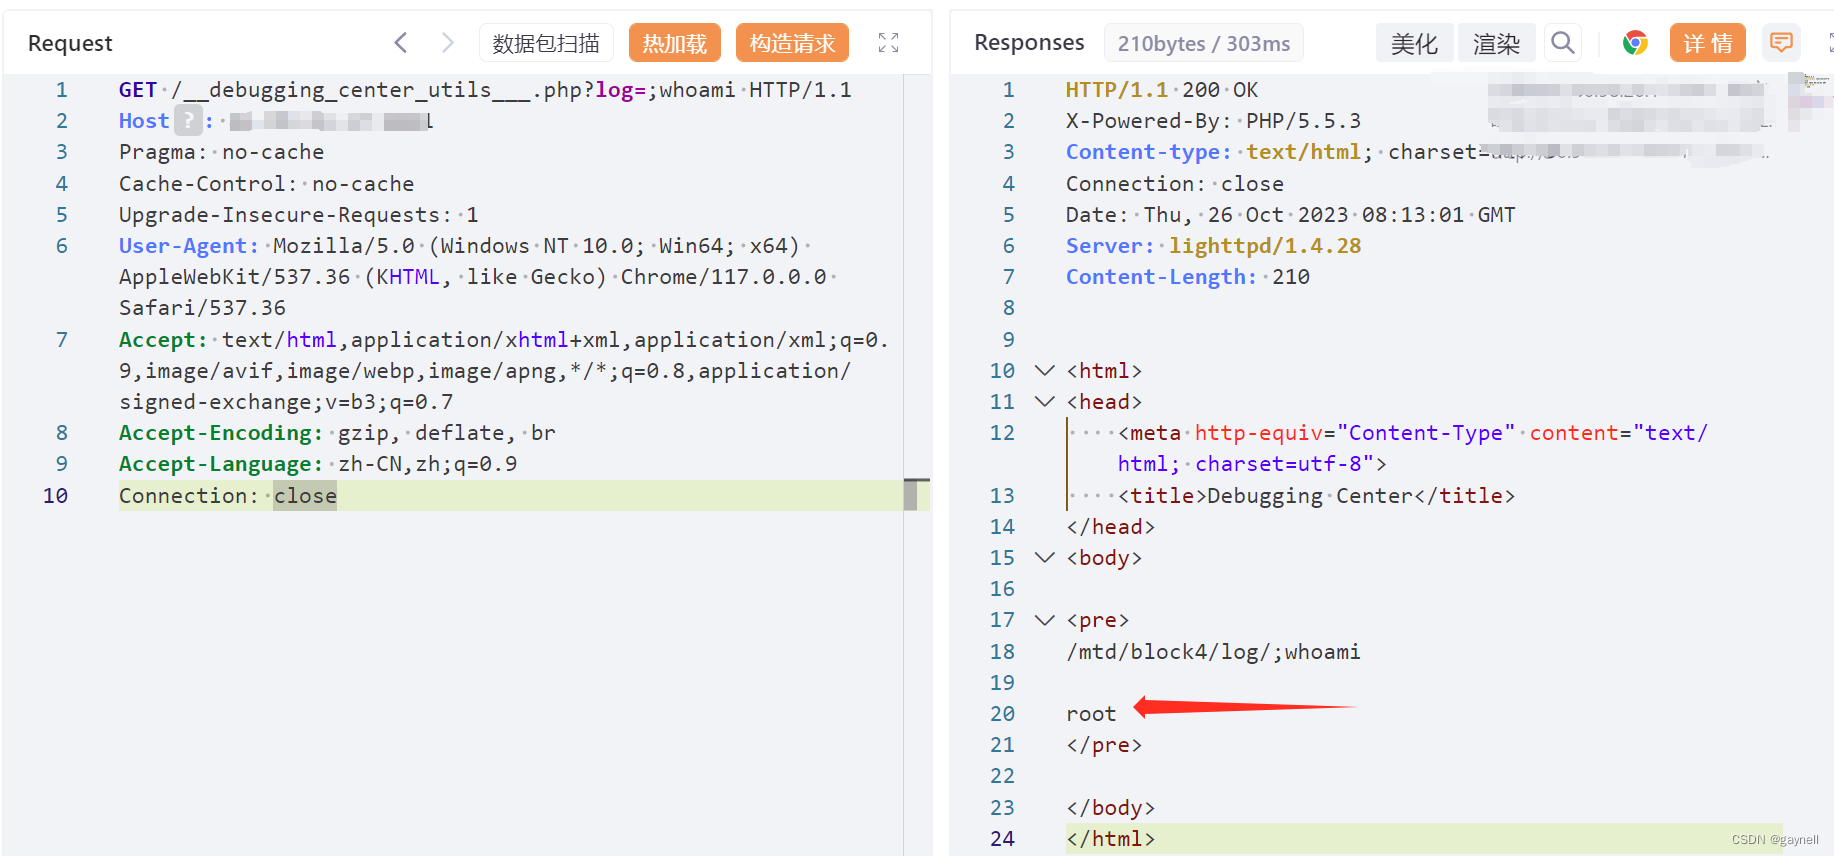The height and width of the screenshot is (856, 1834).
Task: Collapse the <html> tag fold arrow
Action: click(1044, 371)
